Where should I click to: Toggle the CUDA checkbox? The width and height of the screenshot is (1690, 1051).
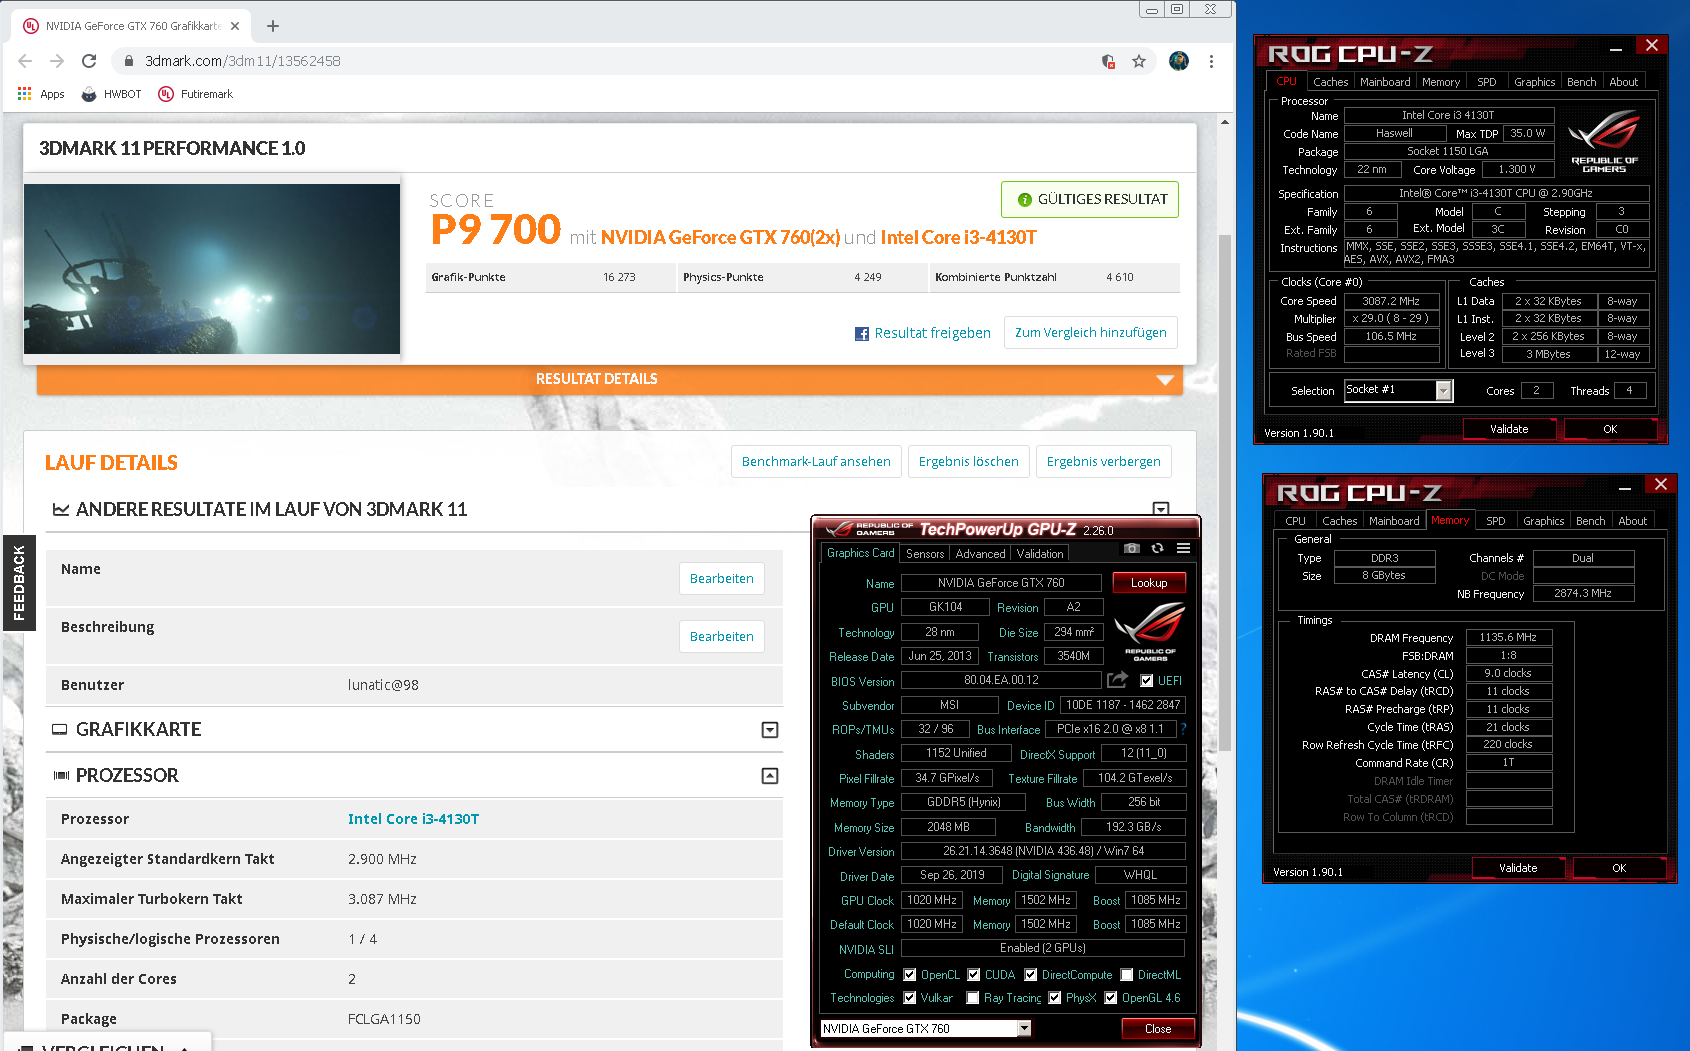[x=973, y=975]
